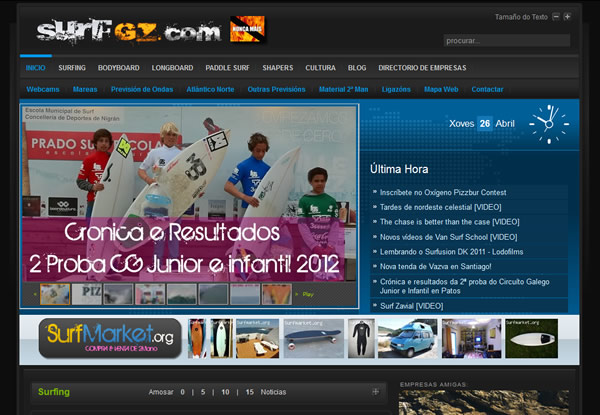The image size is (600, 415).
Task: Open the SurfMarket.org banner logo
Action: point(110,338)
